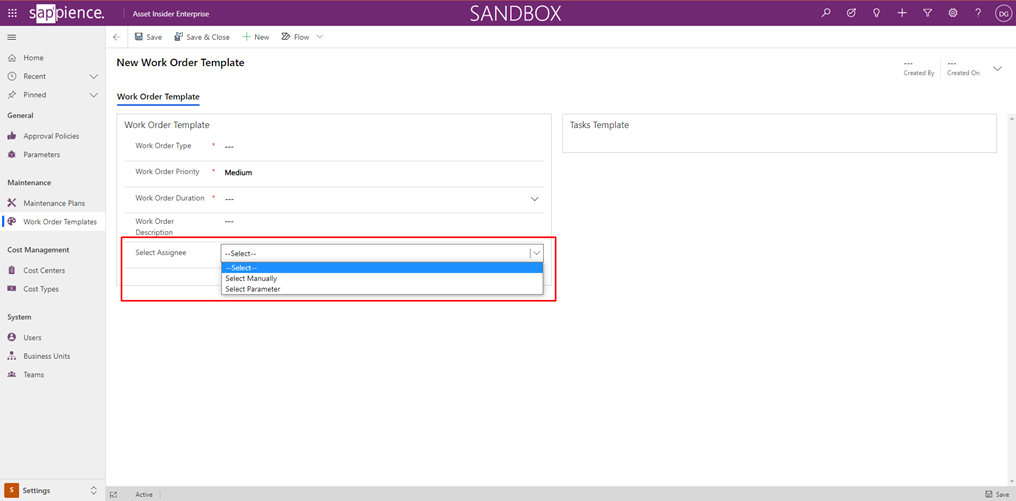Click the help question mark icon
The width and height of the screenshot is (1016, 501).
978,13
